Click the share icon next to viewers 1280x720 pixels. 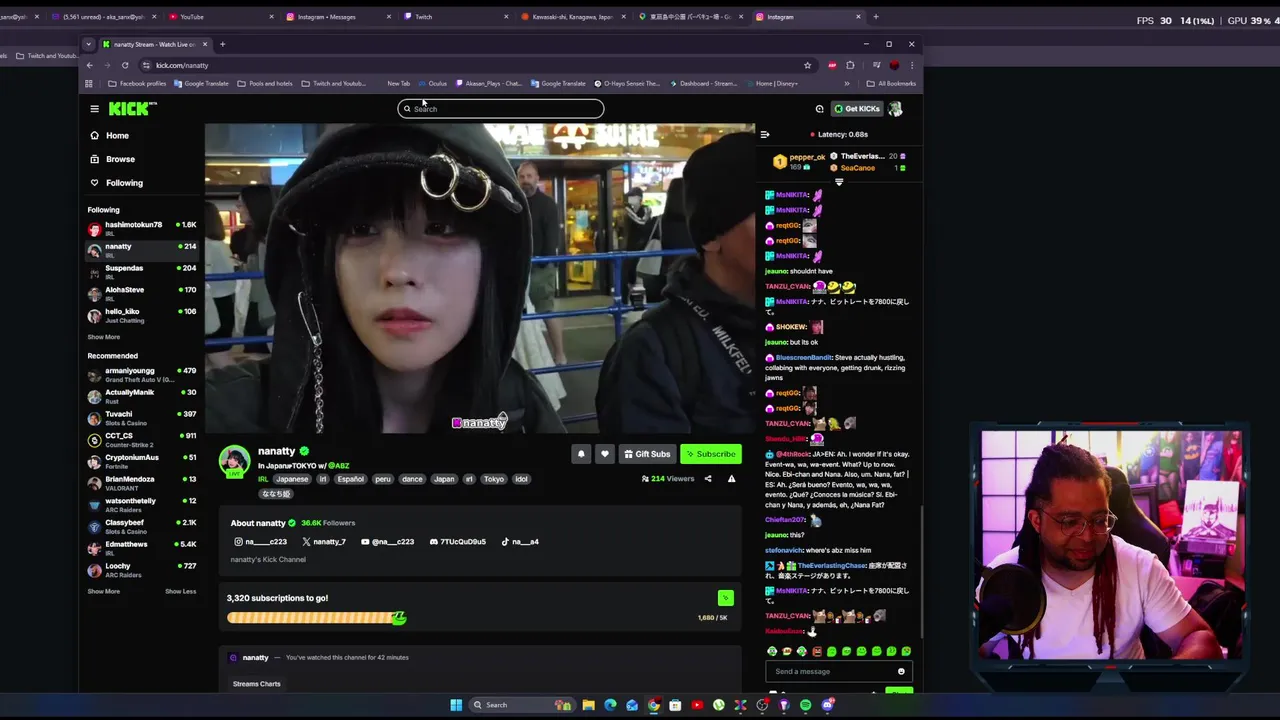click(x=708, y=479)
